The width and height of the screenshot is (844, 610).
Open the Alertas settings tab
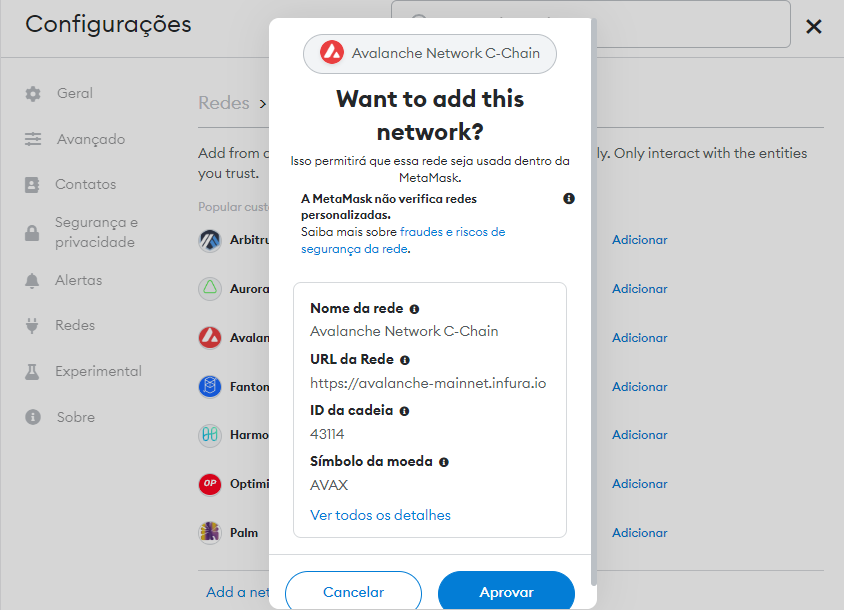point(79,280)
